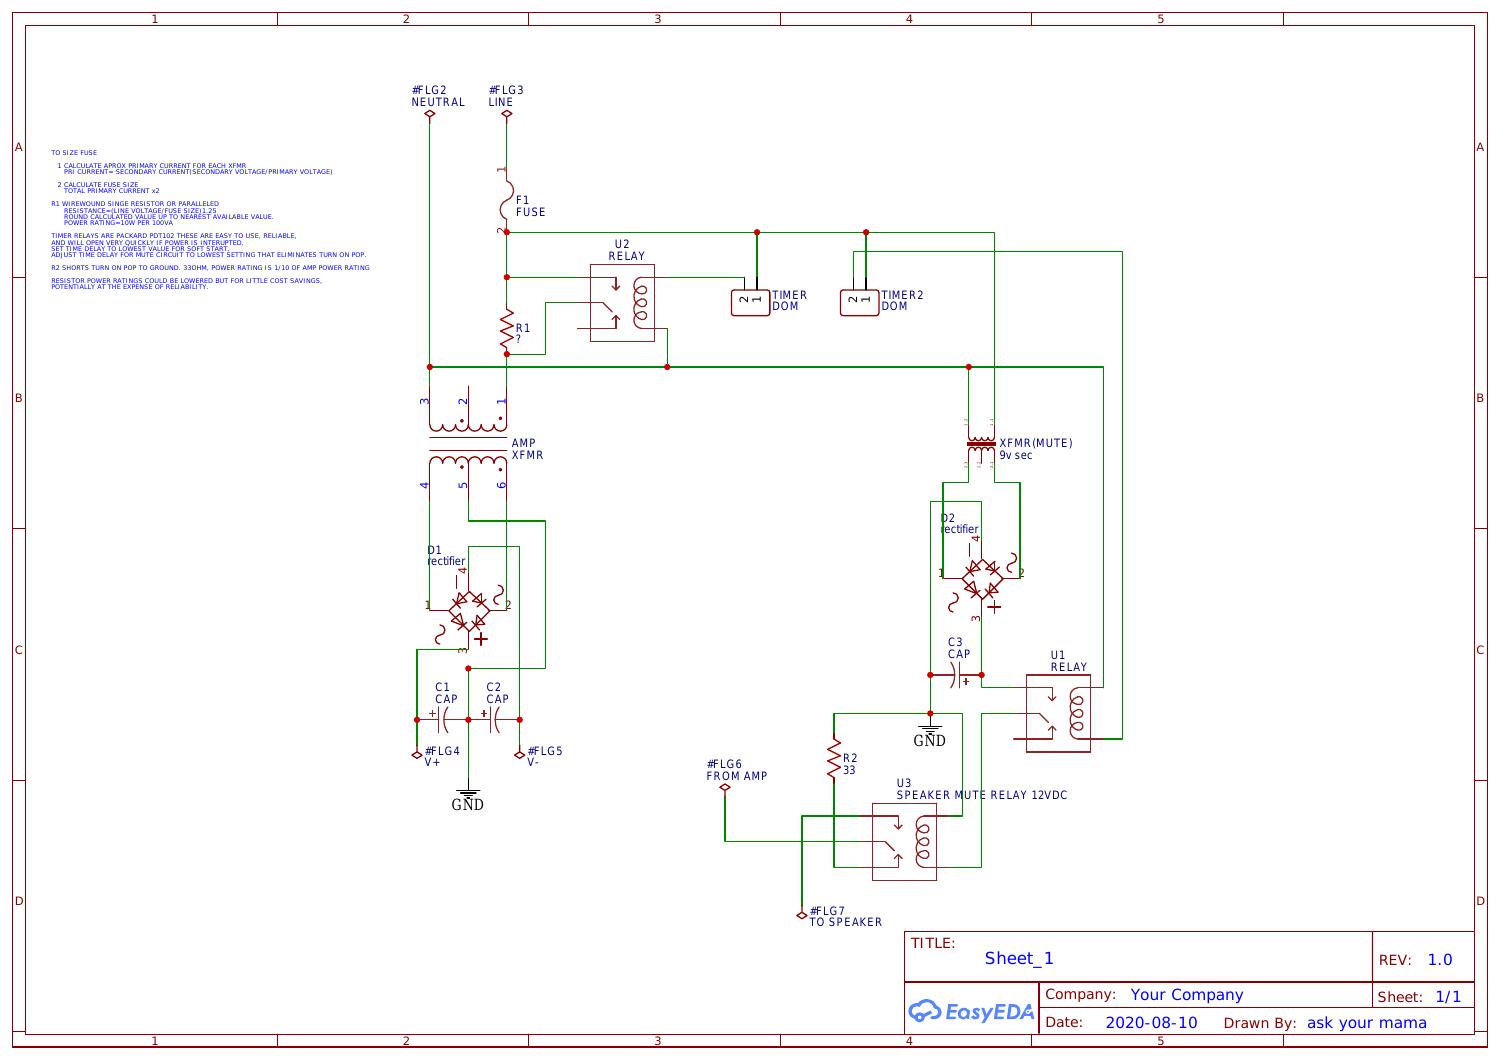Screen dimensions: 1500x1061
Task: Select the TO SPEAKER net flag
Action: click(x=802, y=915)
